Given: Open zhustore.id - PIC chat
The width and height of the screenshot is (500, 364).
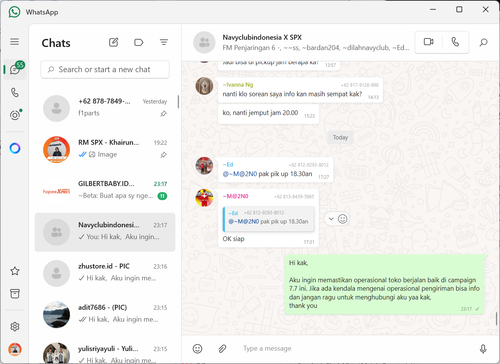Looking at the screenshot, I should click(x=105, y=273).
